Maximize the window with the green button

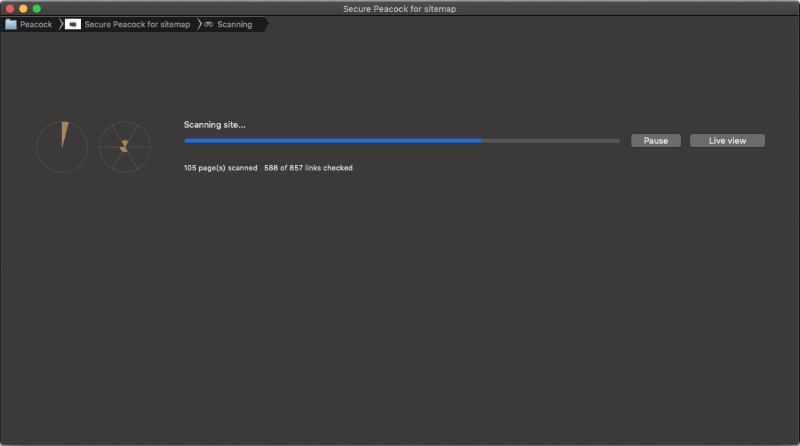click(x=37, y=9)
